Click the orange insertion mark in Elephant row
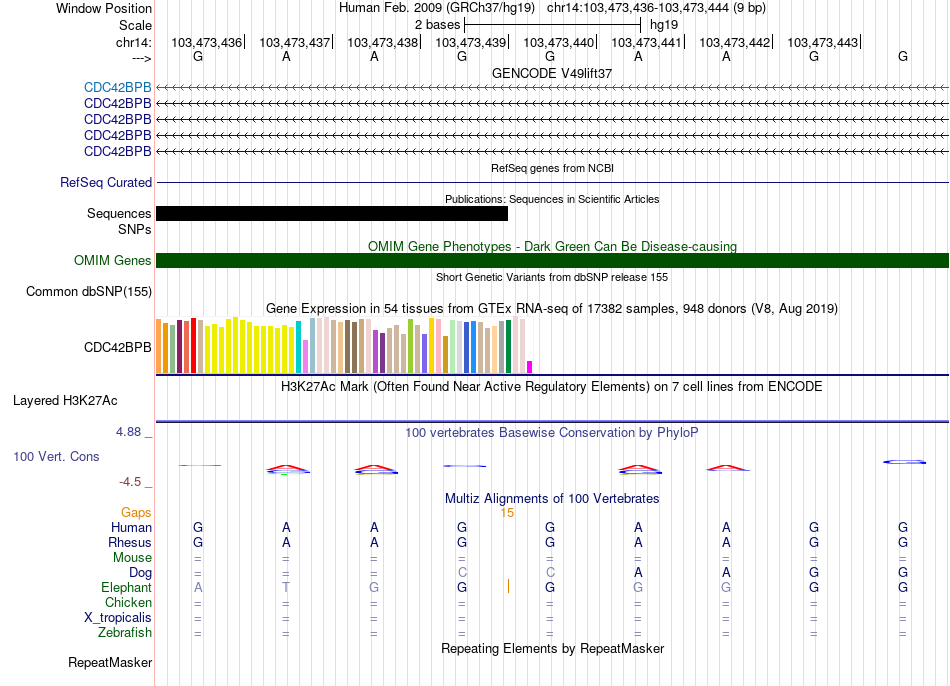950x686 pixels. 508,586
